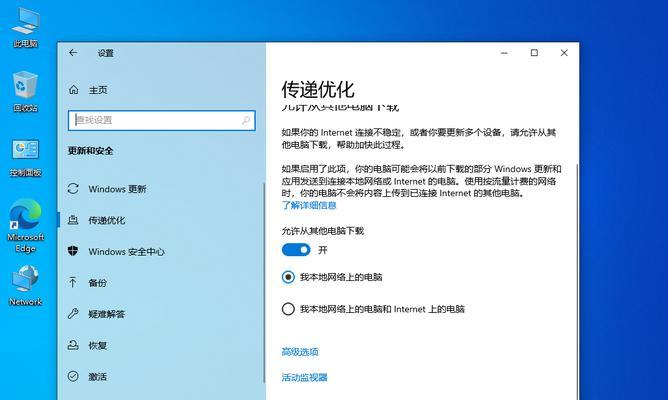Viewport: 668px width, 400px height.
Task: Open the 此电脑 desktop icon
Action: (25, 26)
